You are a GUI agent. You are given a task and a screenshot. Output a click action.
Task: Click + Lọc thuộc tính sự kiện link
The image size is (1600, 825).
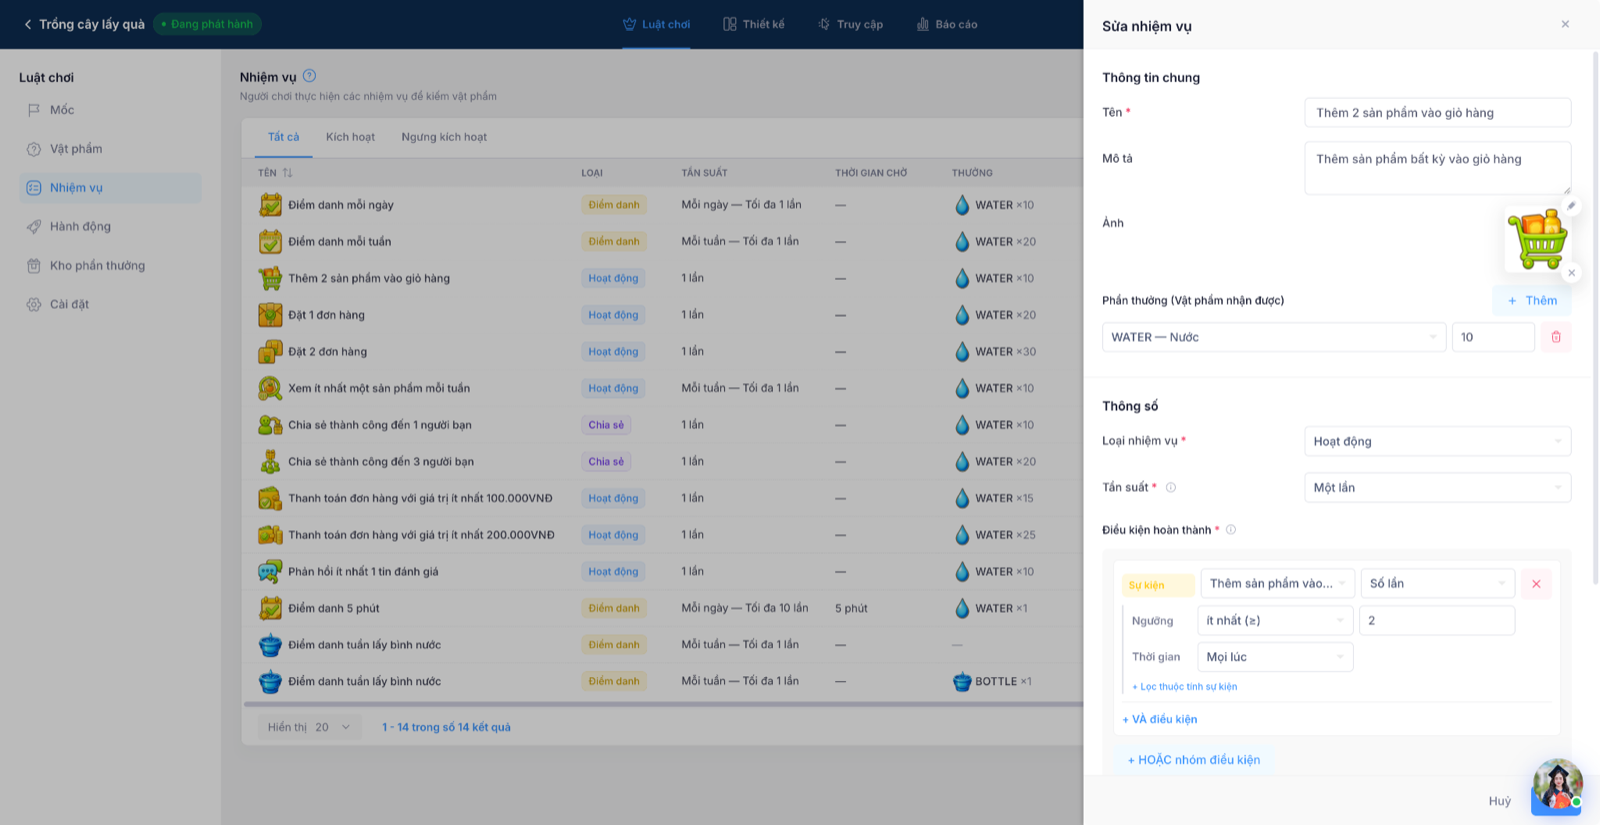click(x=1184, y=687)
